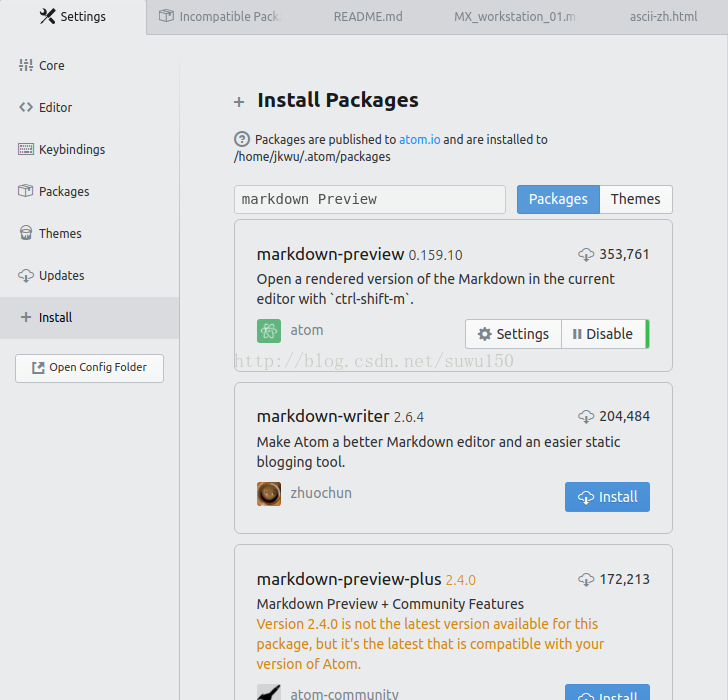Click the markdown-preview download count icon
Screen dimensions: 728x700
[x=586, y=254]
